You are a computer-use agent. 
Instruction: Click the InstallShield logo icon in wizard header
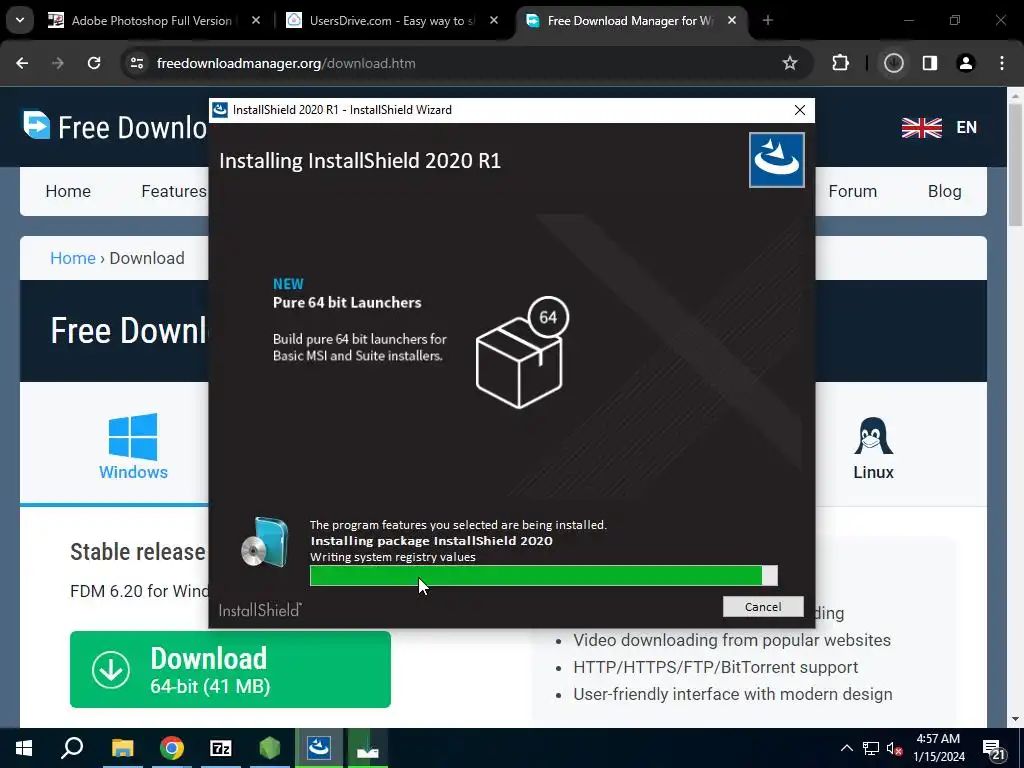[776, 160]
